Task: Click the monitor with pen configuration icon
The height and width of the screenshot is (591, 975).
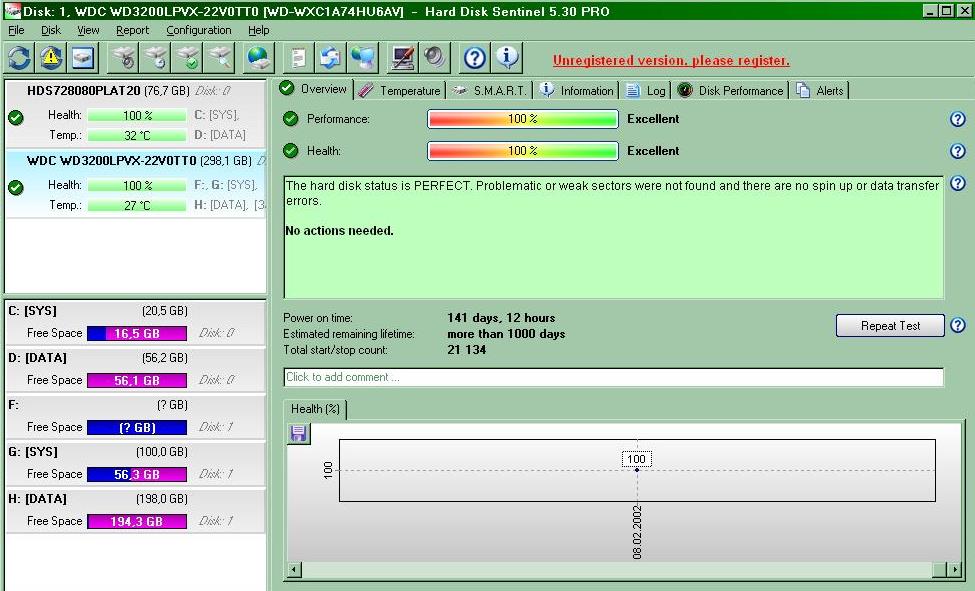Action: [x=403, y=58]
